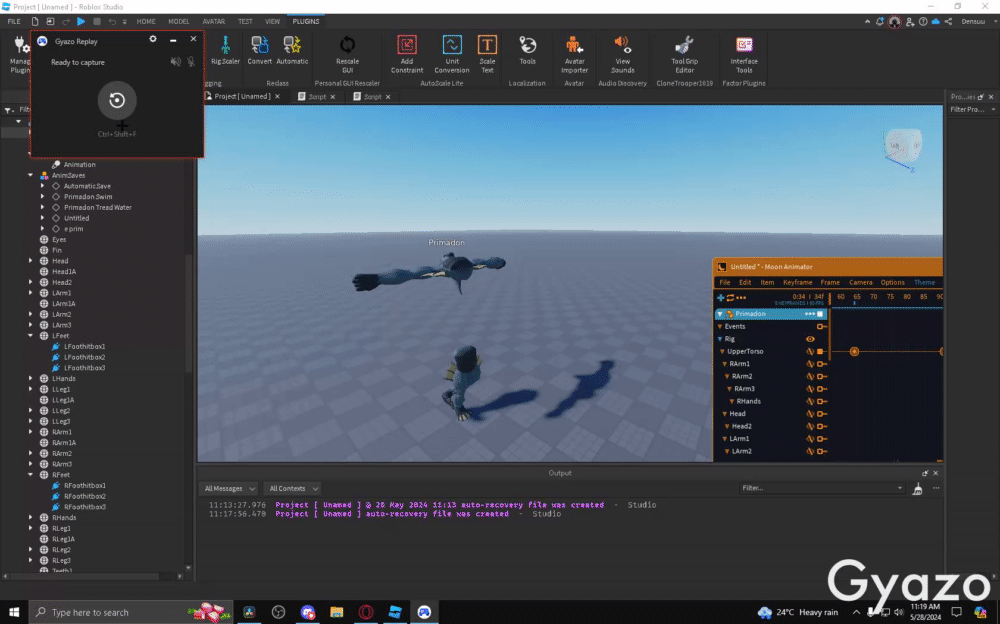
Task: Expand the Primadon Swim animation save
Action: pyautogui.click(x=43, y=197)
